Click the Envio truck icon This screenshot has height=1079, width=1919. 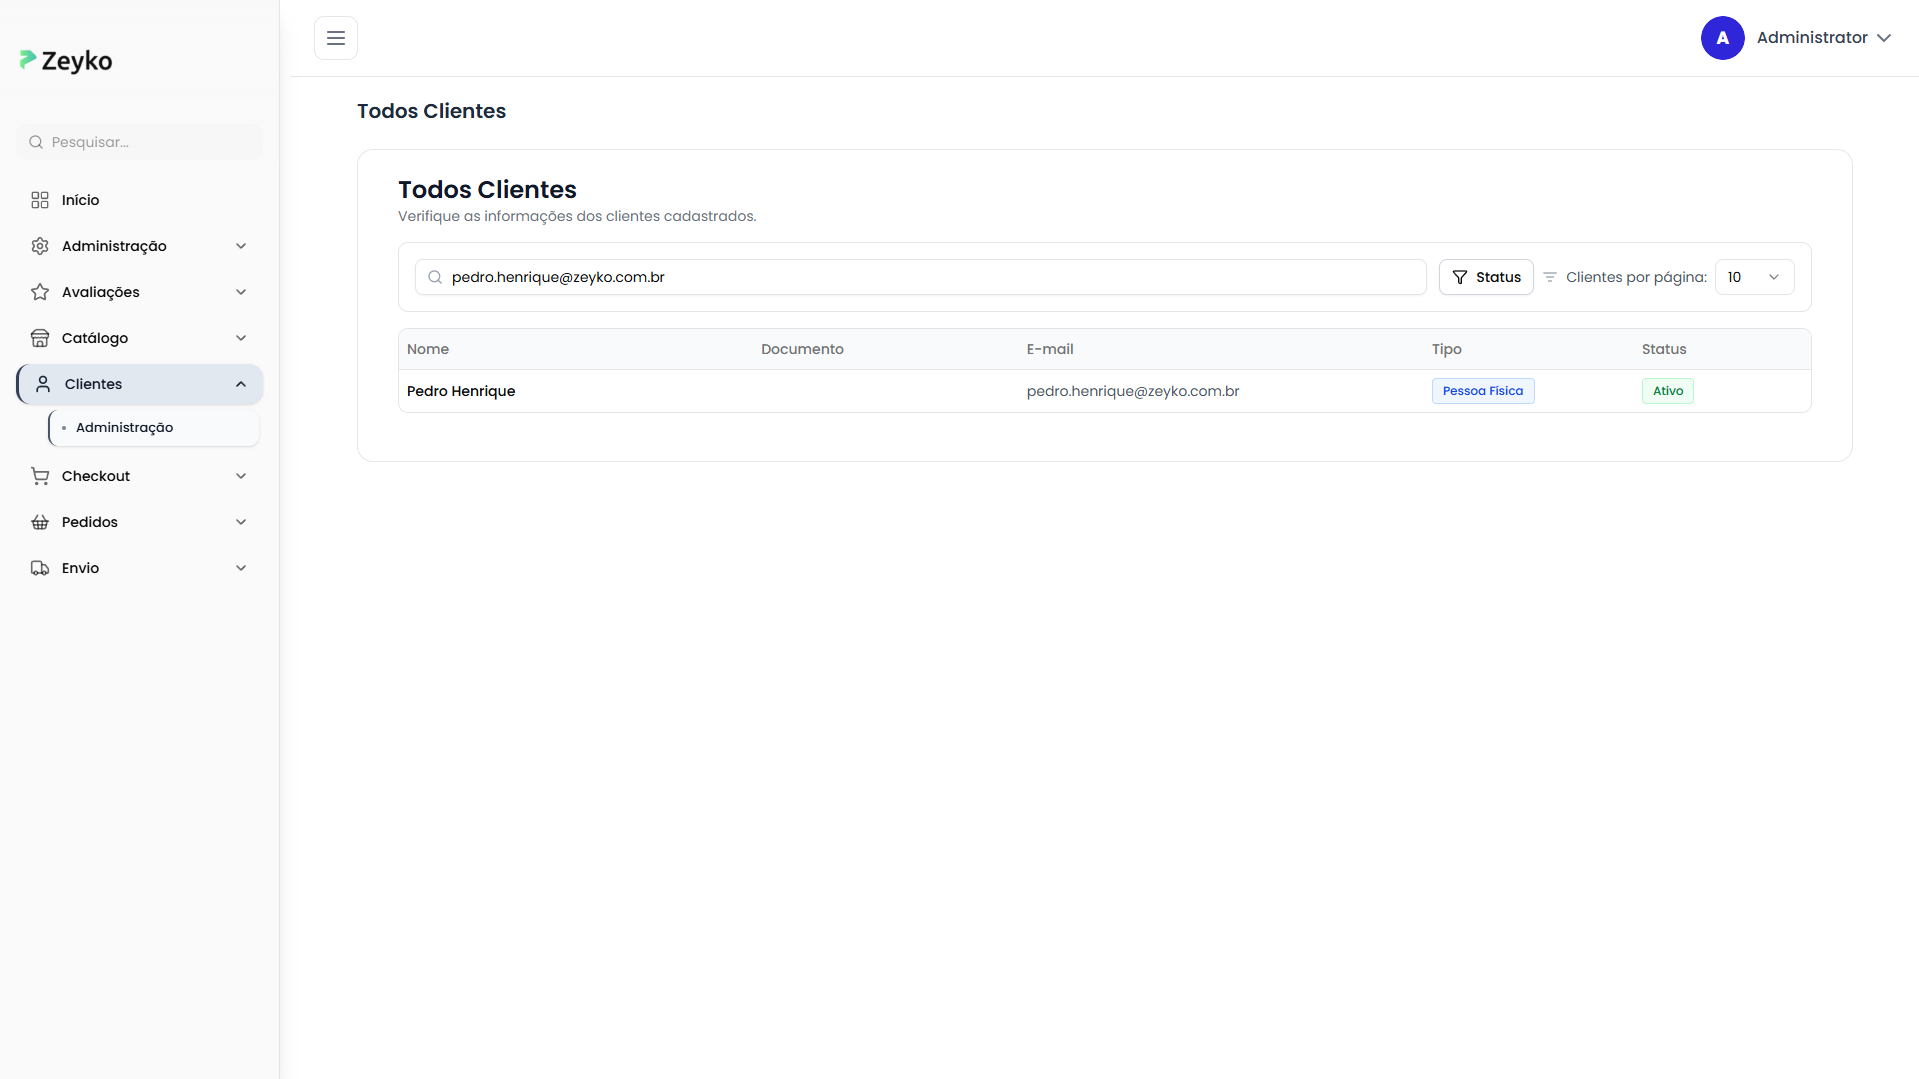tap(40, 568)
